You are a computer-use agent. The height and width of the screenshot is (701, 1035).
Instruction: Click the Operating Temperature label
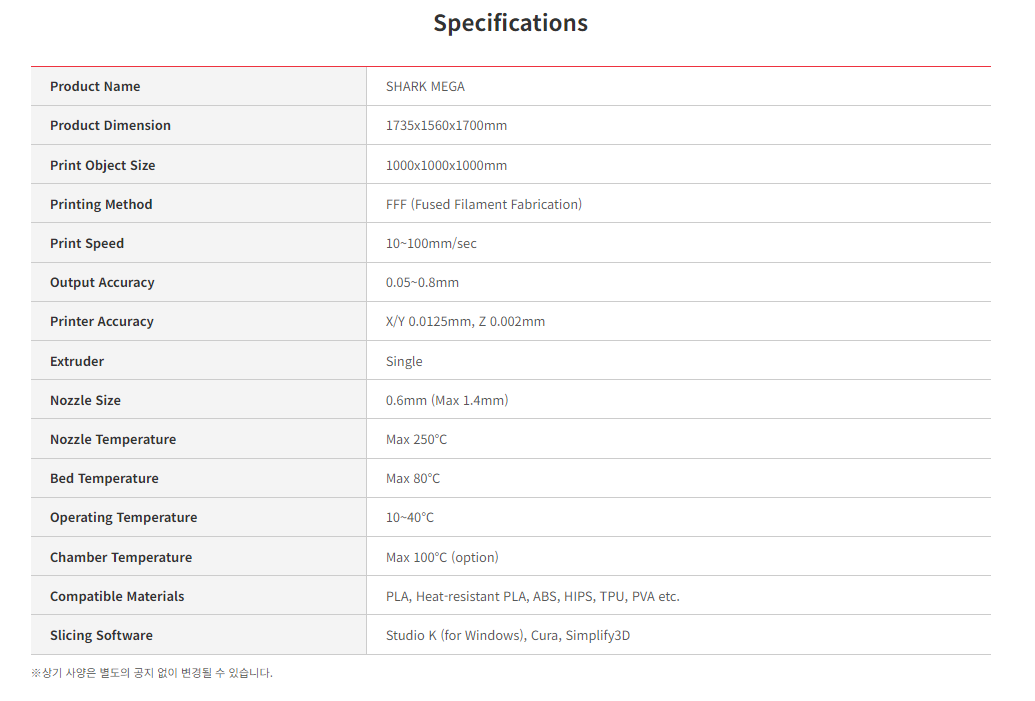pos(123,518)
